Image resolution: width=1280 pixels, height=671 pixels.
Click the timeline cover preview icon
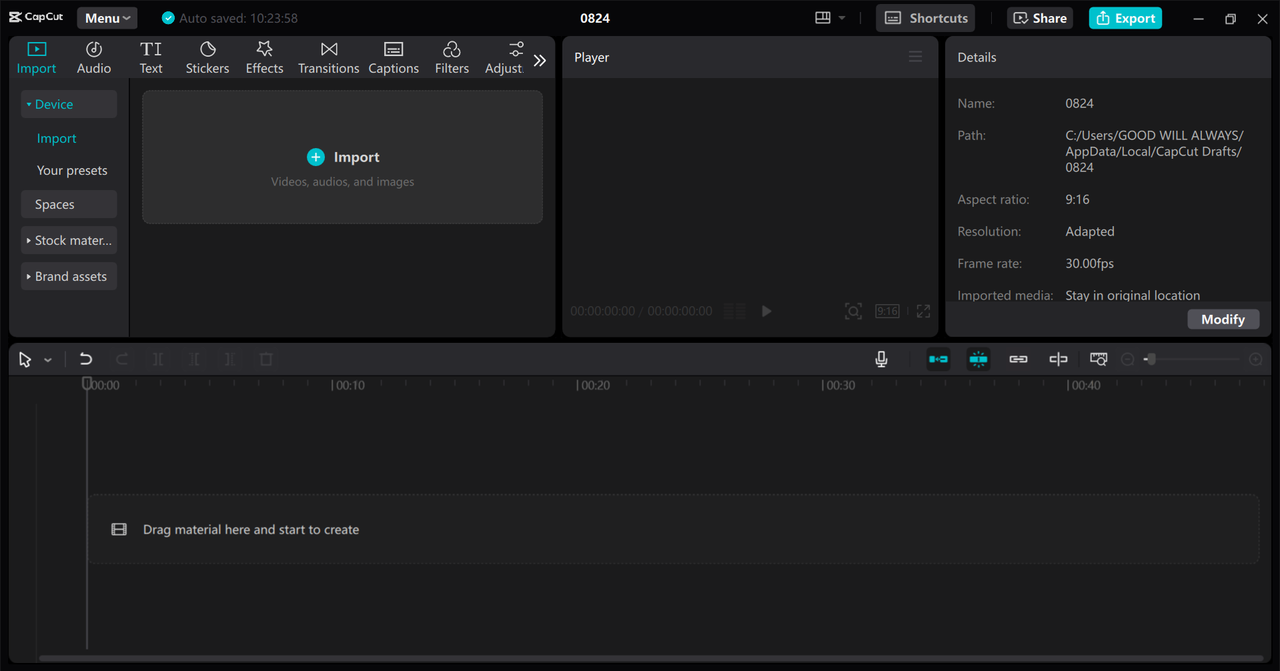[1098, 359]
